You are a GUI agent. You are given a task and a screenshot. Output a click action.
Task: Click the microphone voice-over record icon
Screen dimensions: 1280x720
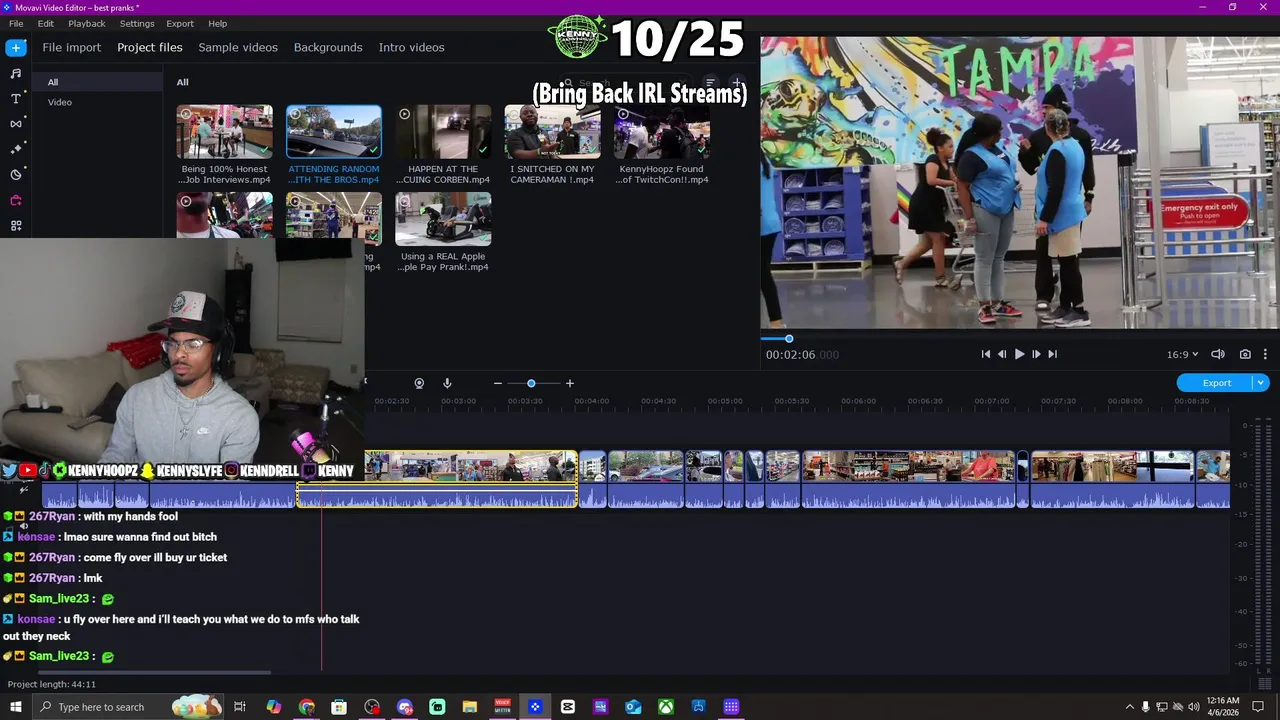447,383
